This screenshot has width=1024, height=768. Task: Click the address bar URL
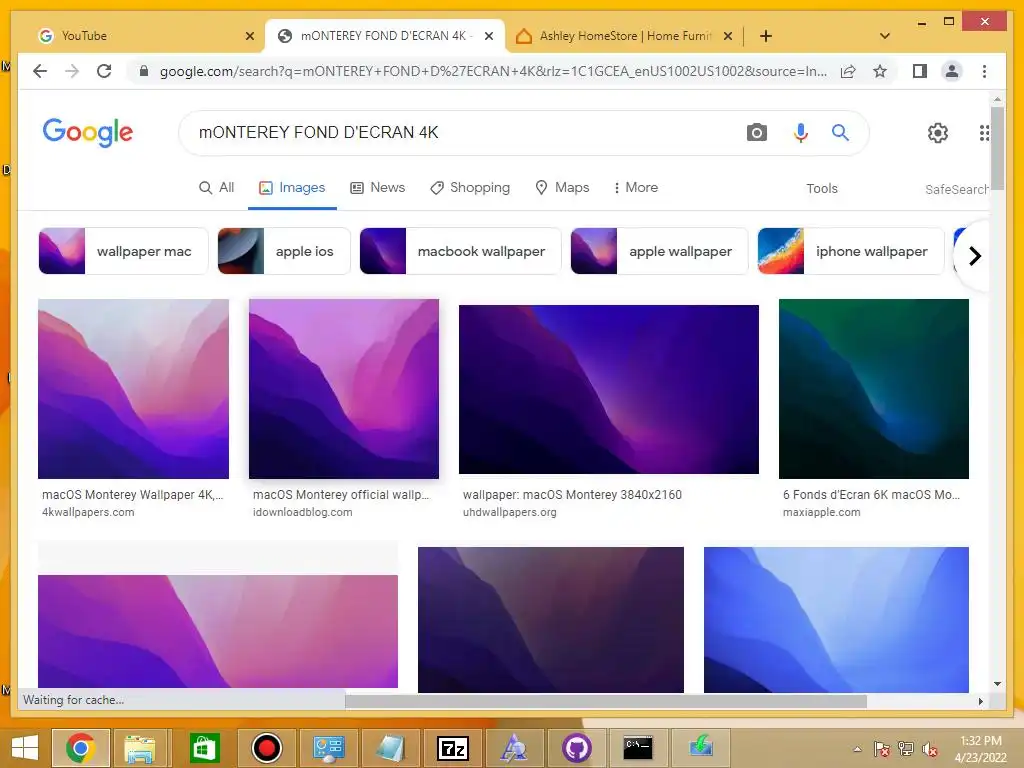[x=493, y=71]
